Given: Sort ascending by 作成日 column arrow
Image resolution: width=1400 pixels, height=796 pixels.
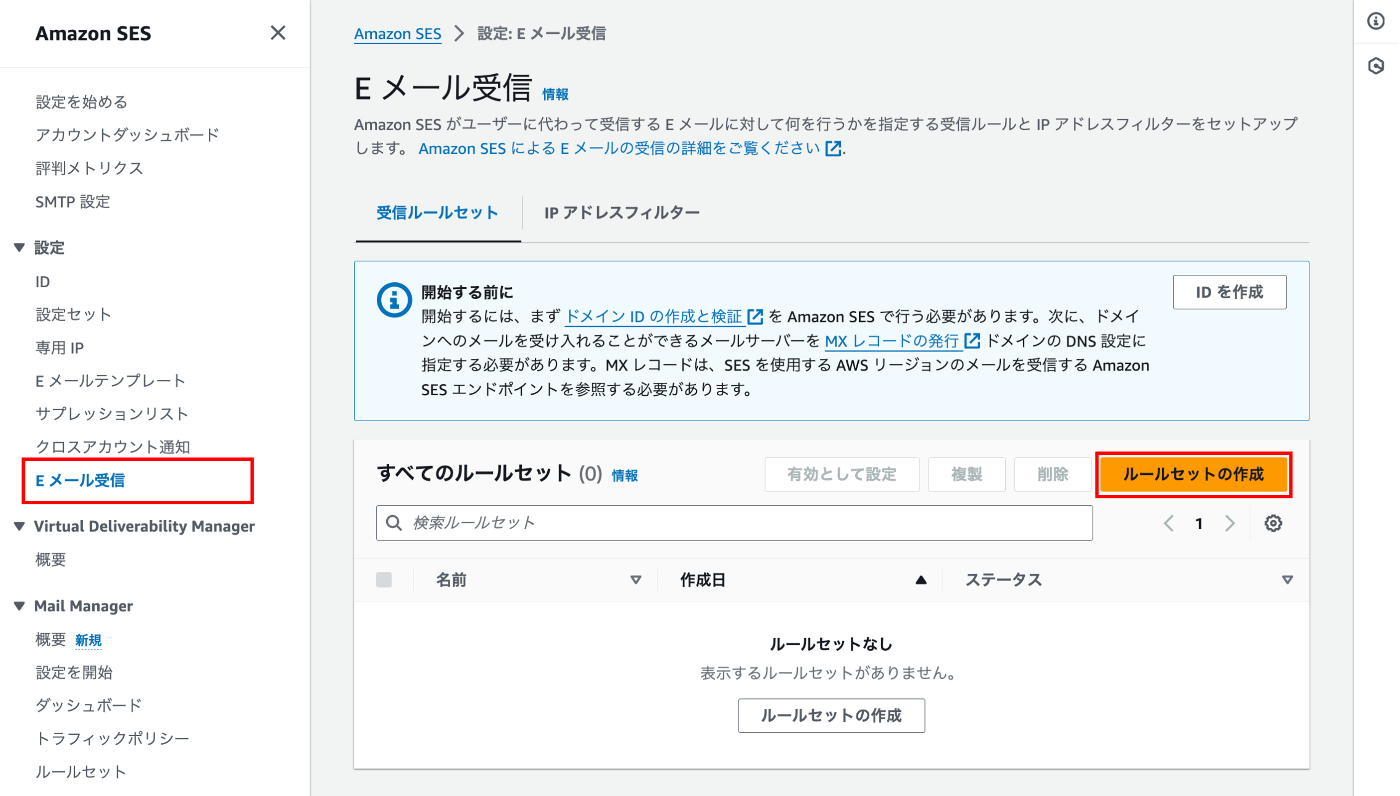Looking at the screenshot, I should click(x=921, y=580).
